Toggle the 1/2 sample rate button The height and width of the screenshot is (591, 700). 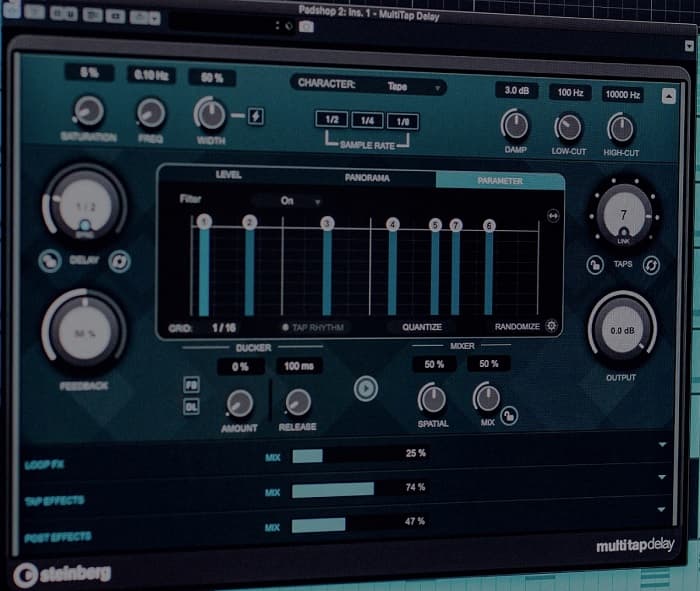coord(332,119)
